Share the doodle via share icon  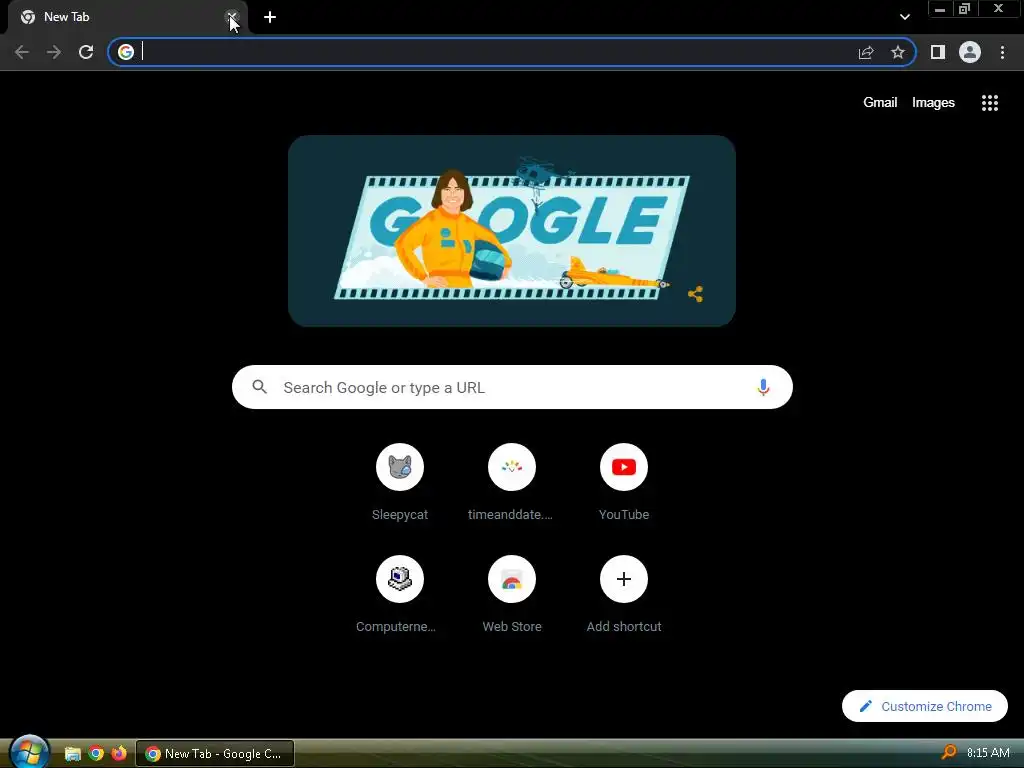[x=696, y=294]
